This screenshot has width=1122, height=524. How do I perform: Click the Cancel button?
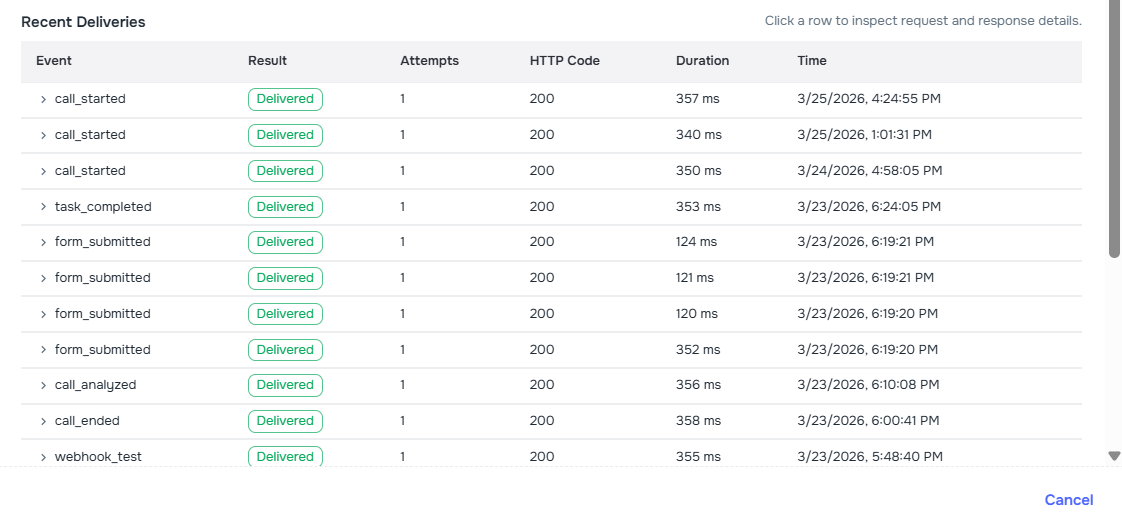pos(1068,500)
